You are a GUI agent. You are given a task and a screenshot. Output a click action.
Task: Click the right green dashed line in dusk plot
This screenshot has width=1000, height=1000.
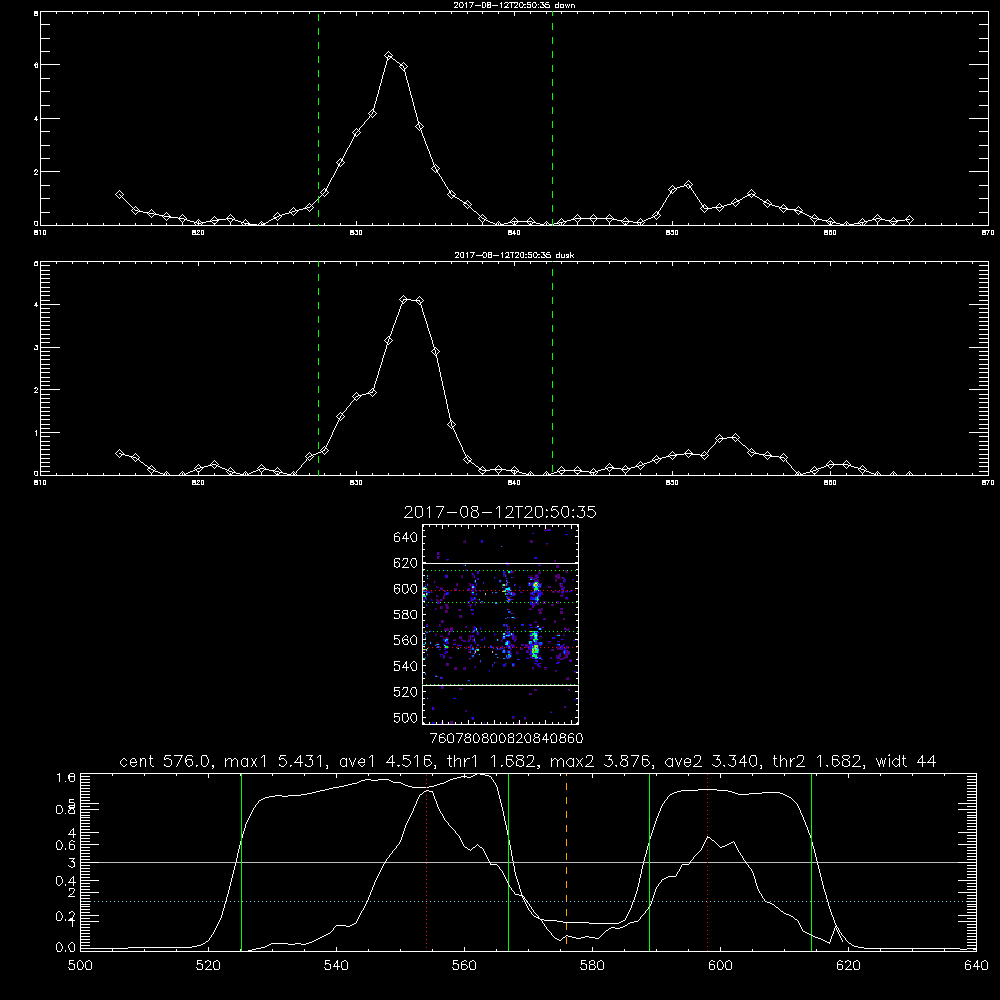pos(552,368)
